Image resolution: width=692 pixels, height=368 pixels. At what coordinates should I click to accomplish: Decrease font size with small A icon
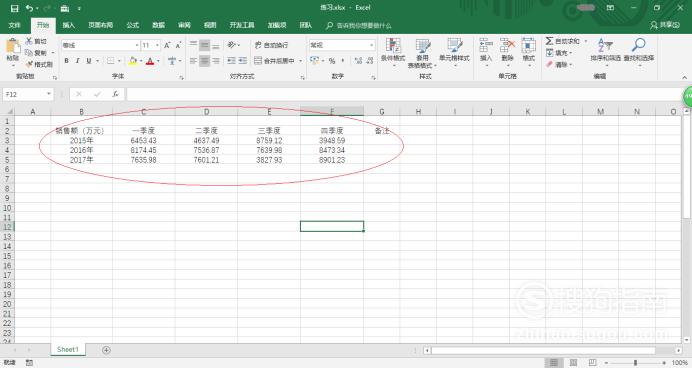[178, 45]
